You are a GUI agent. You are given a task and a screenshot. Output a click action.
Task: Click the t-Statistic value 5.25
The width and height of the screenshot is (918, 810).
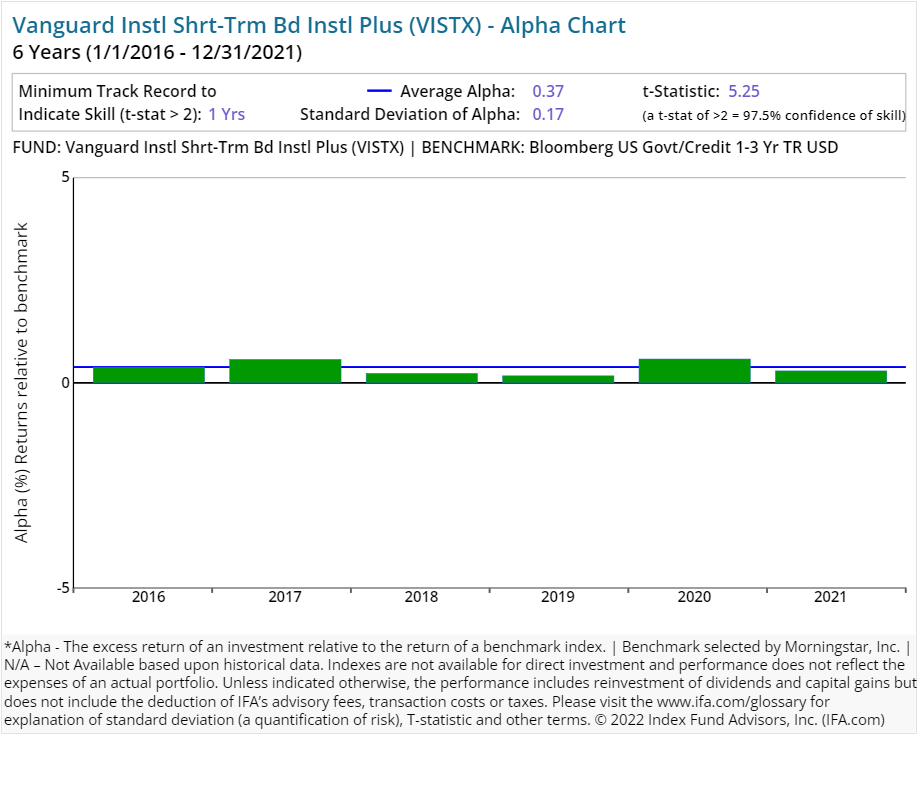pyautogui.click(x=744, y=91)
